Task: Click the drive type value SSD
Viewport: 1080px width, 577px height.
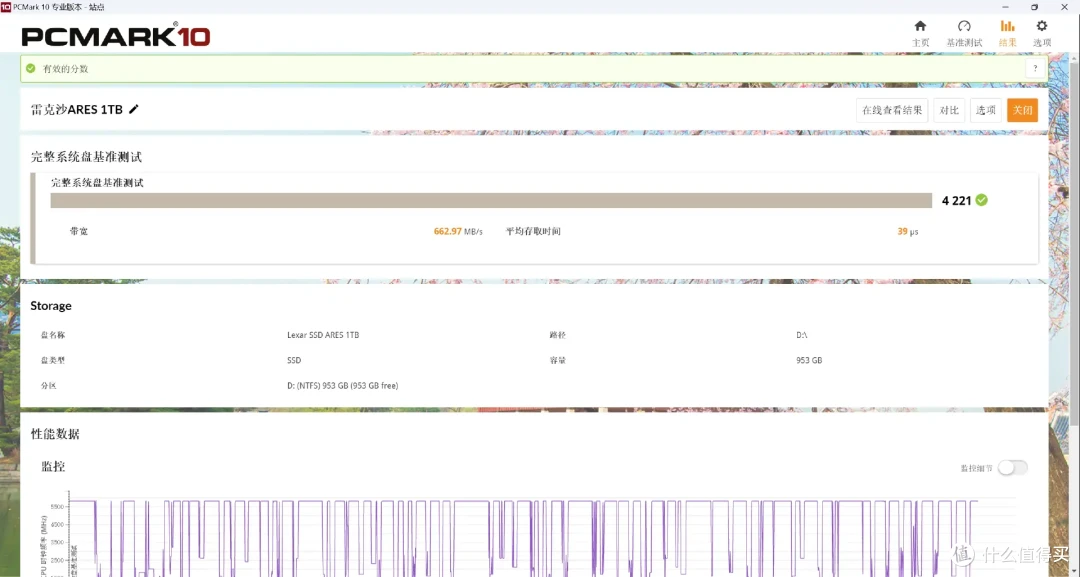Action: [x=294, y=360]
